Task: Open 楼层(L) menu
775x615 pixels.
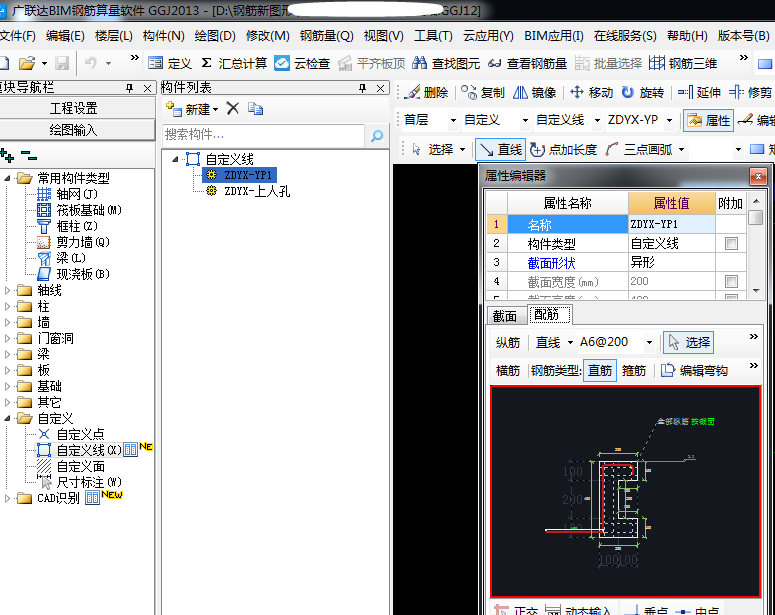Action: (x=114, y=36)
